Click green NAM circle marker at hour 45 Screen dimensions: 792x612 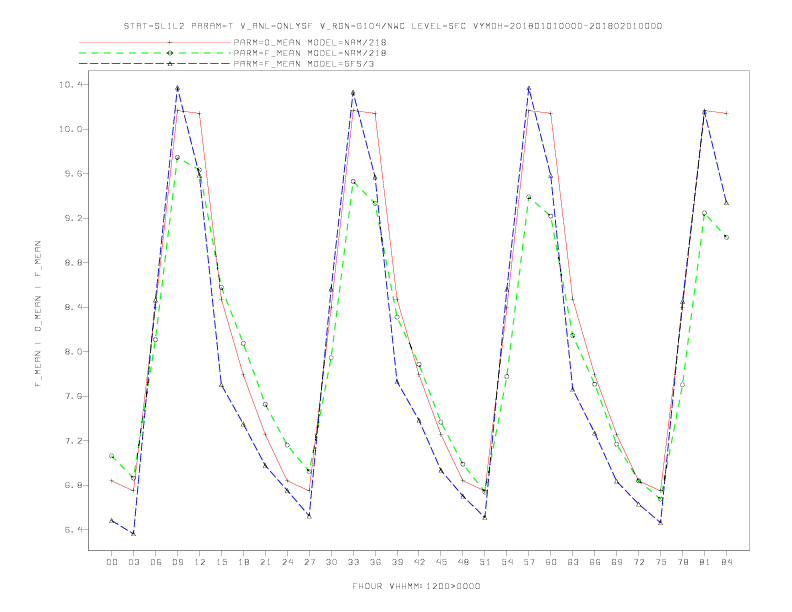pyautogui.click(x=441, y=422)
